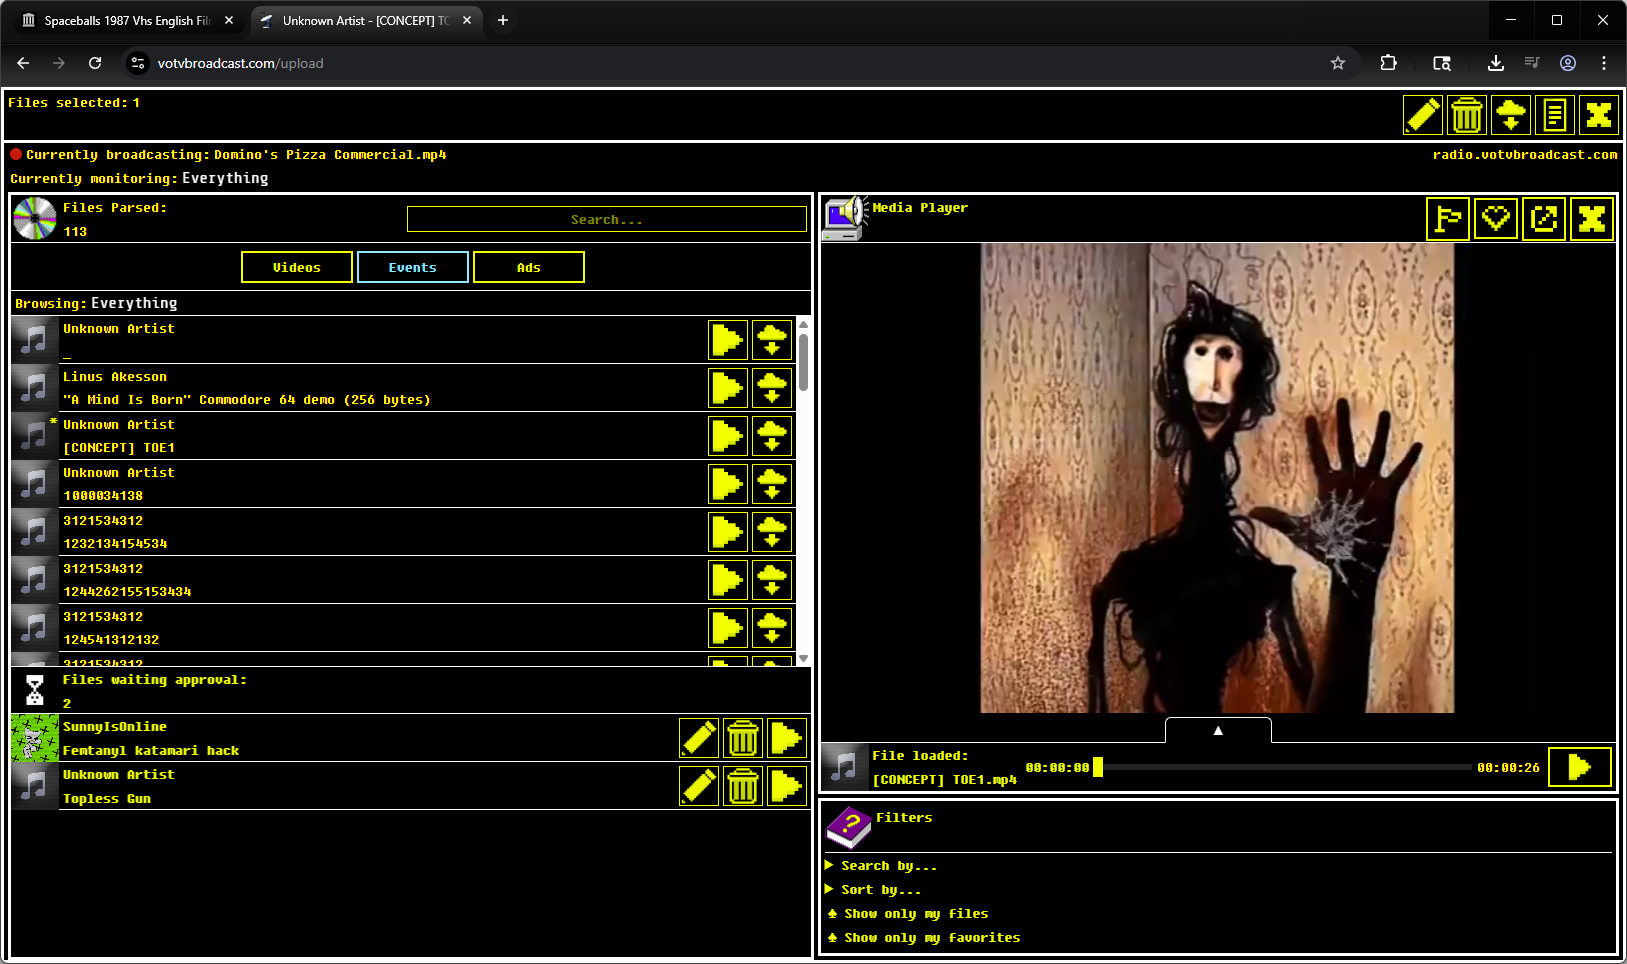
Task: Open the browser three-dot menu
Action: point(1604,63)
